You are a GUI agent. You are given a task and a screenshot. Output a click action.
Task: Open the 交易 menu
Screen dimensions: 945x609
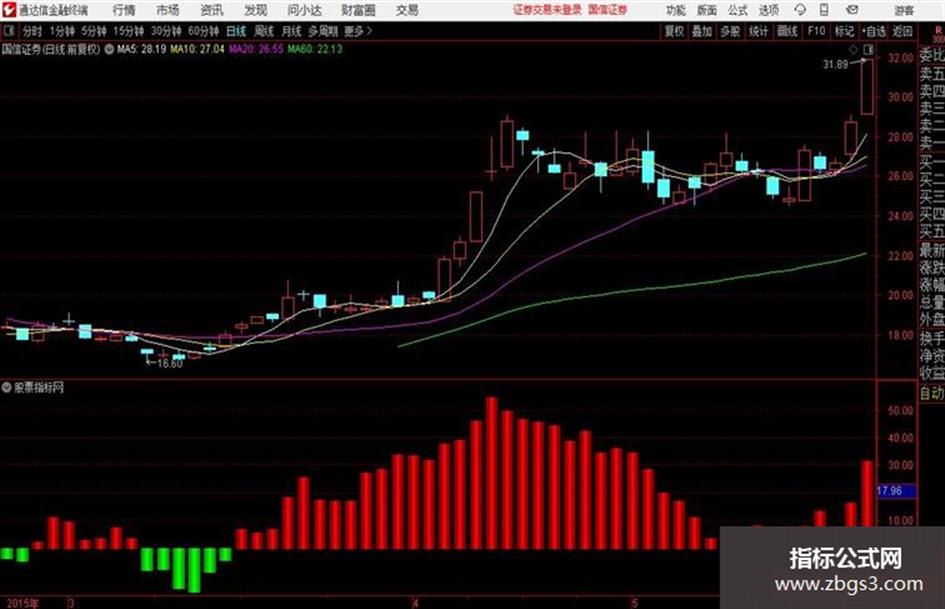[407, 10]
